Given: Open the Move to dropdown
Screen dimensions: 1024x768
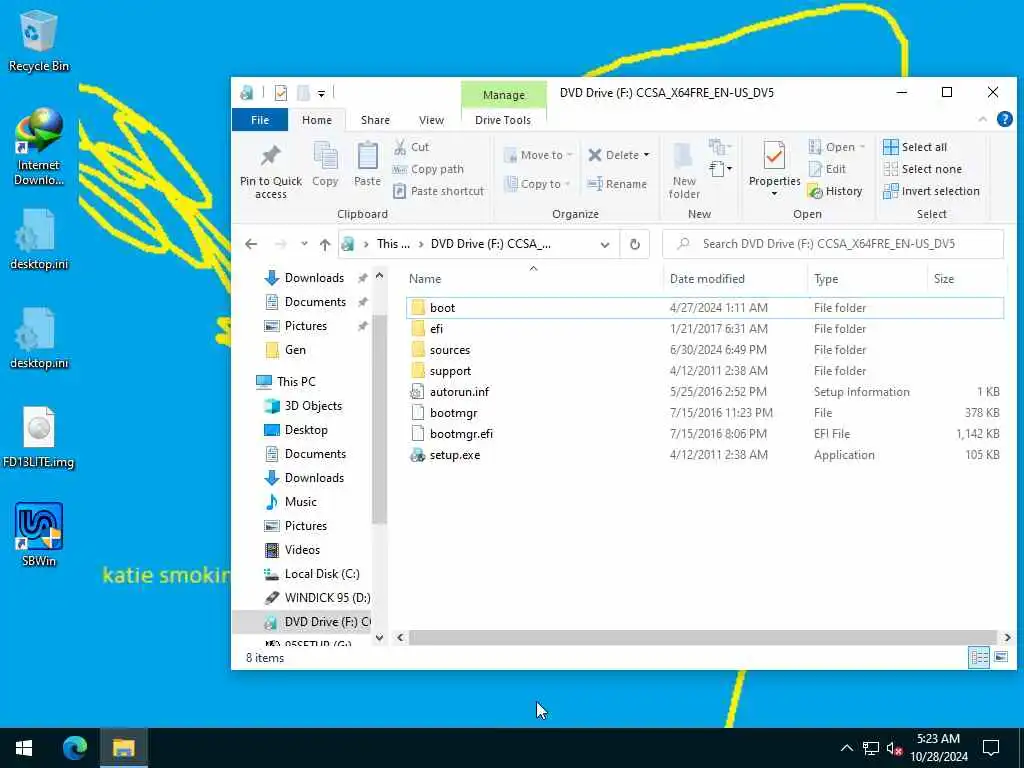Looking at the screenshot, I should pos(538,155).
